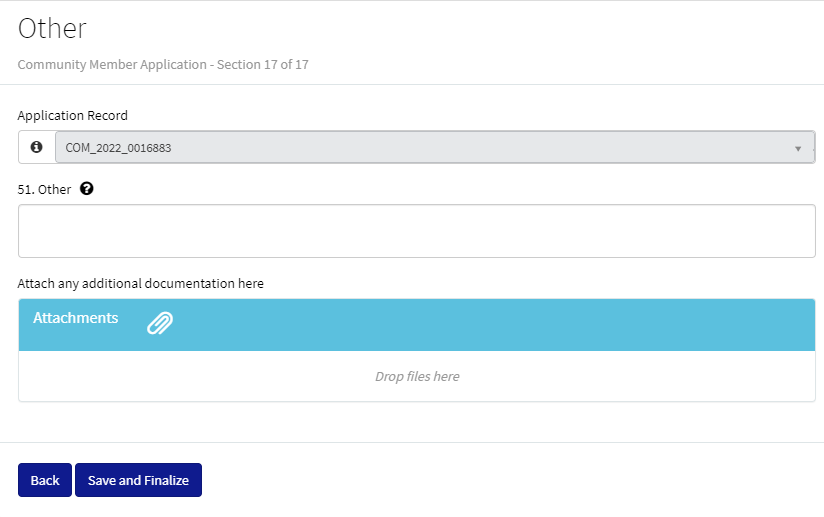The image size is (824, 517).
Task: Click the right edge of the Application Record field
Action: coord(810,148)
